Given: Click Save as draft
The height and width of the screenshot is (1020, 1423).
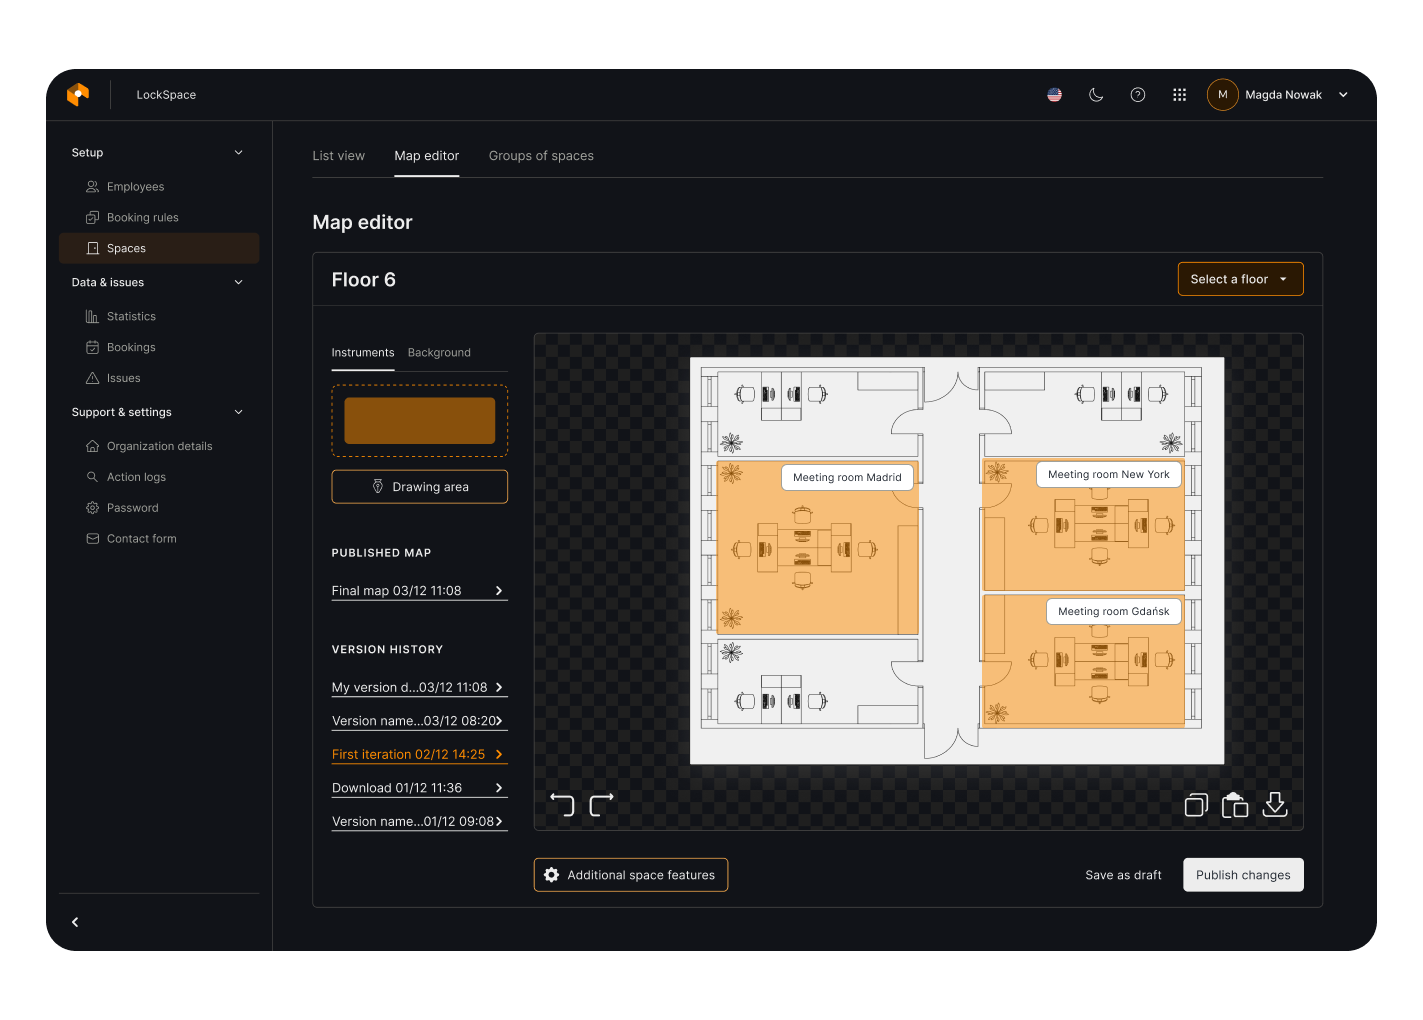Looking at the screenshot, I should 1123,875.
